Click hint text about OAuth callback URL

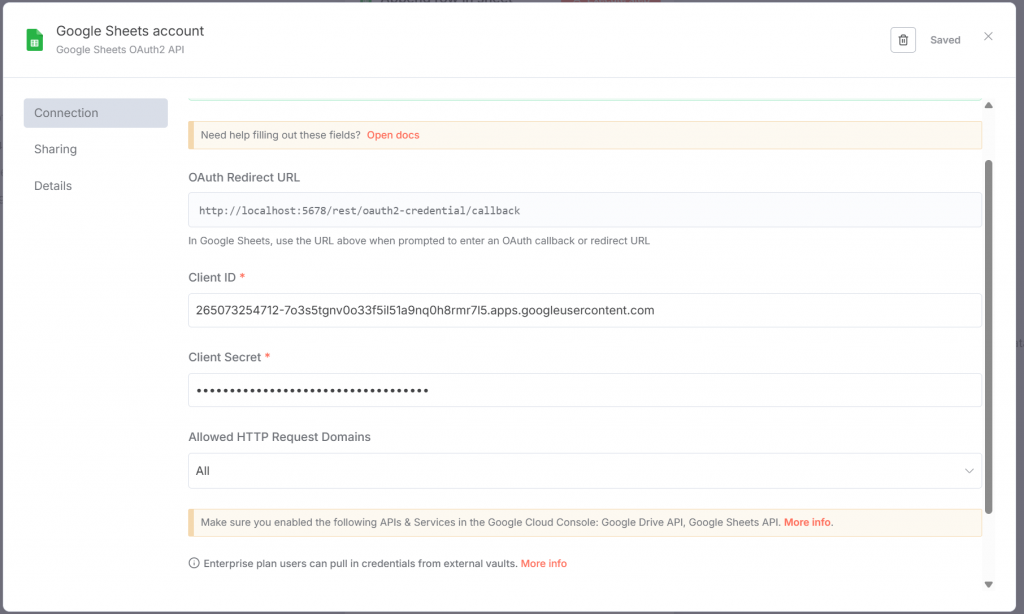419,240
